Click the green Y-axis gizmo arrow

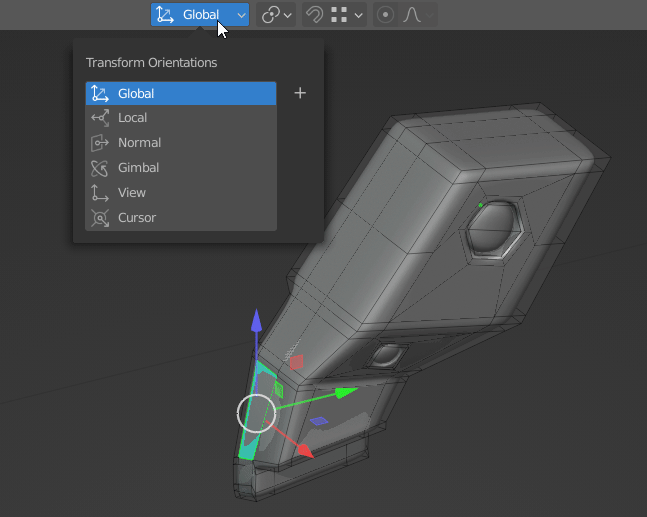coord(345,393)
